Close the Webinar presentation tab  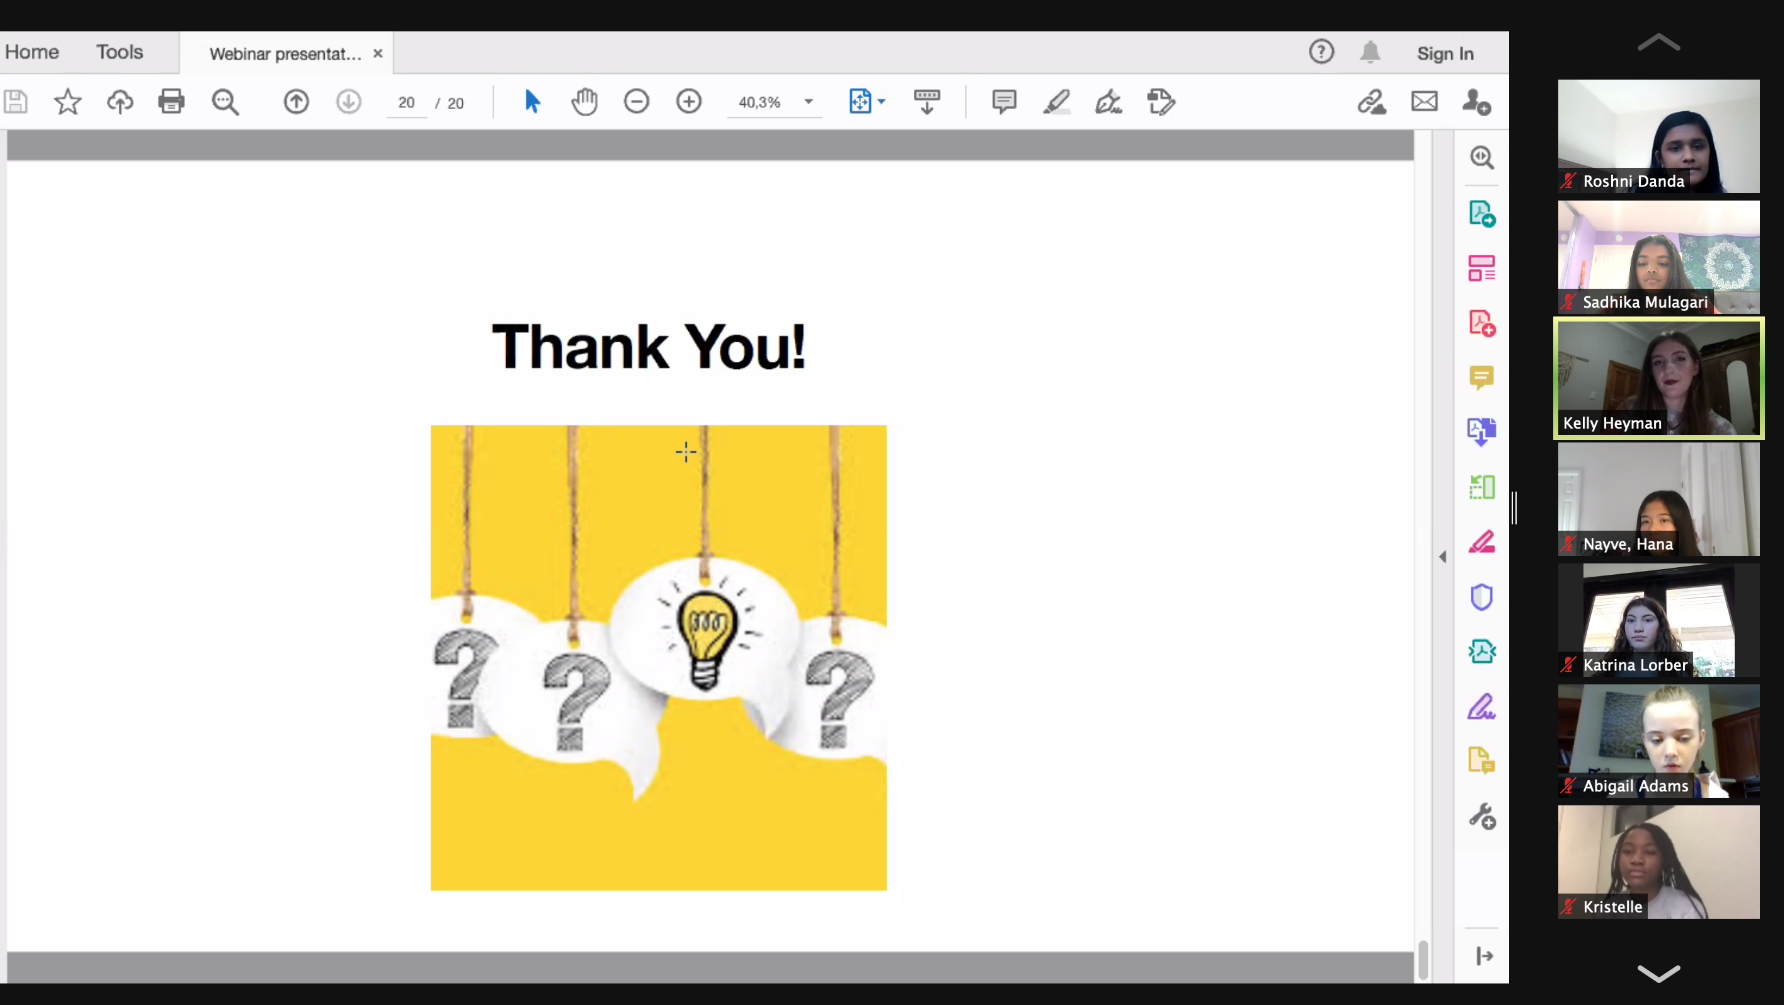378,54
